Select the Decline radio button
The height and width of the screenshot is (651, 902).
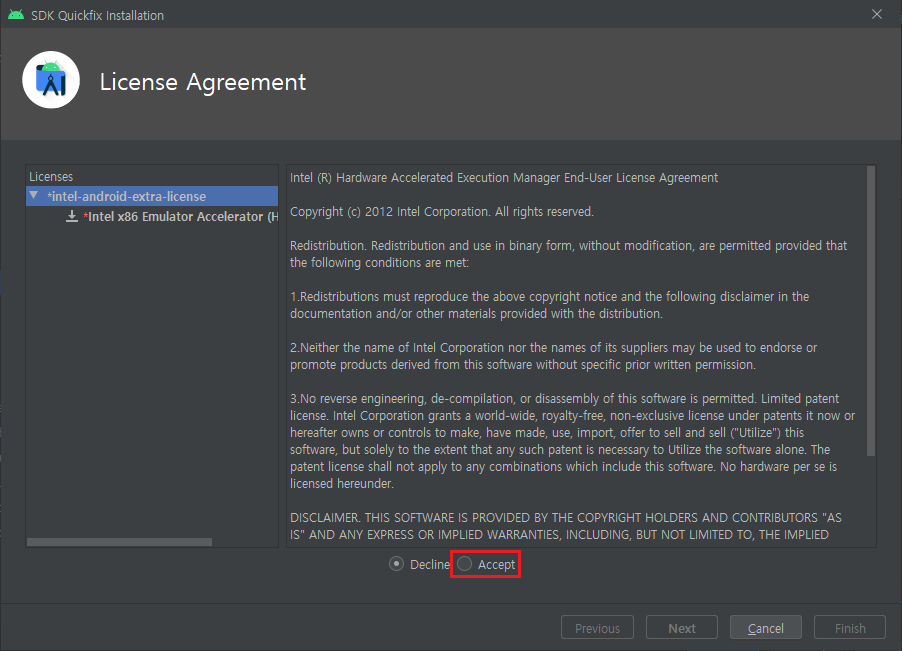point(396,564)
